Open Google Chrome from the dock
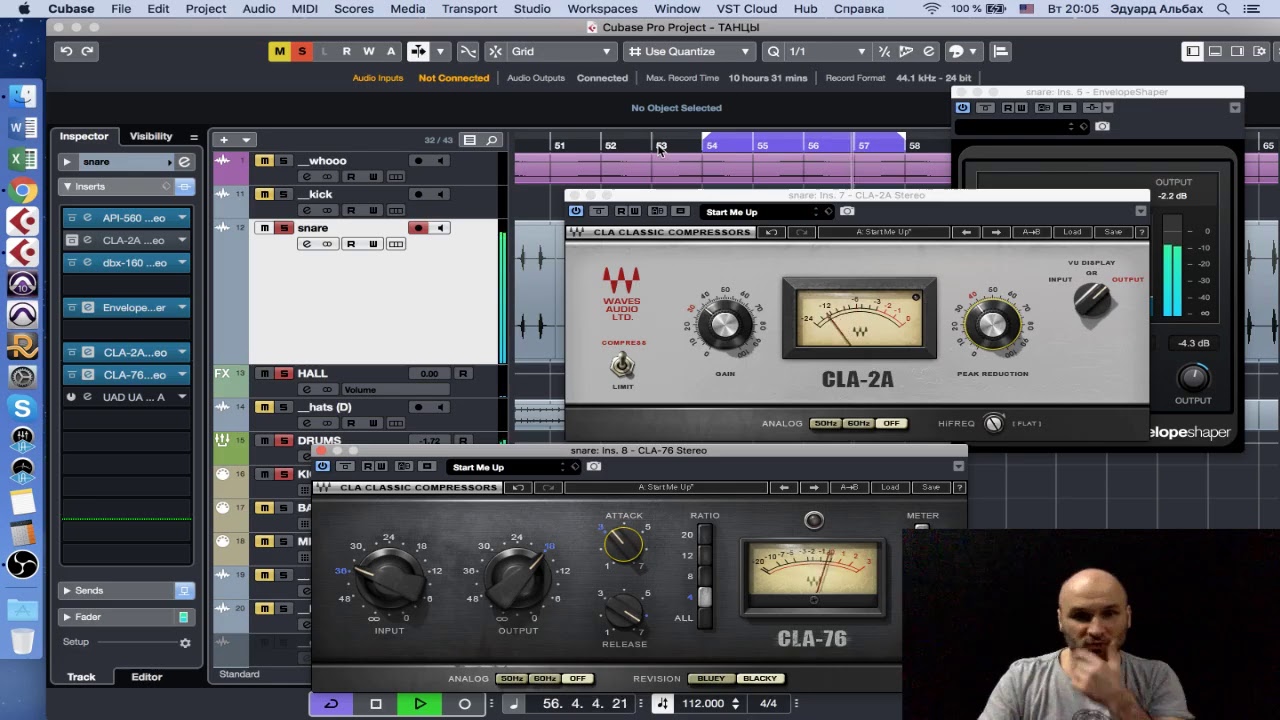 coord(22,190)
